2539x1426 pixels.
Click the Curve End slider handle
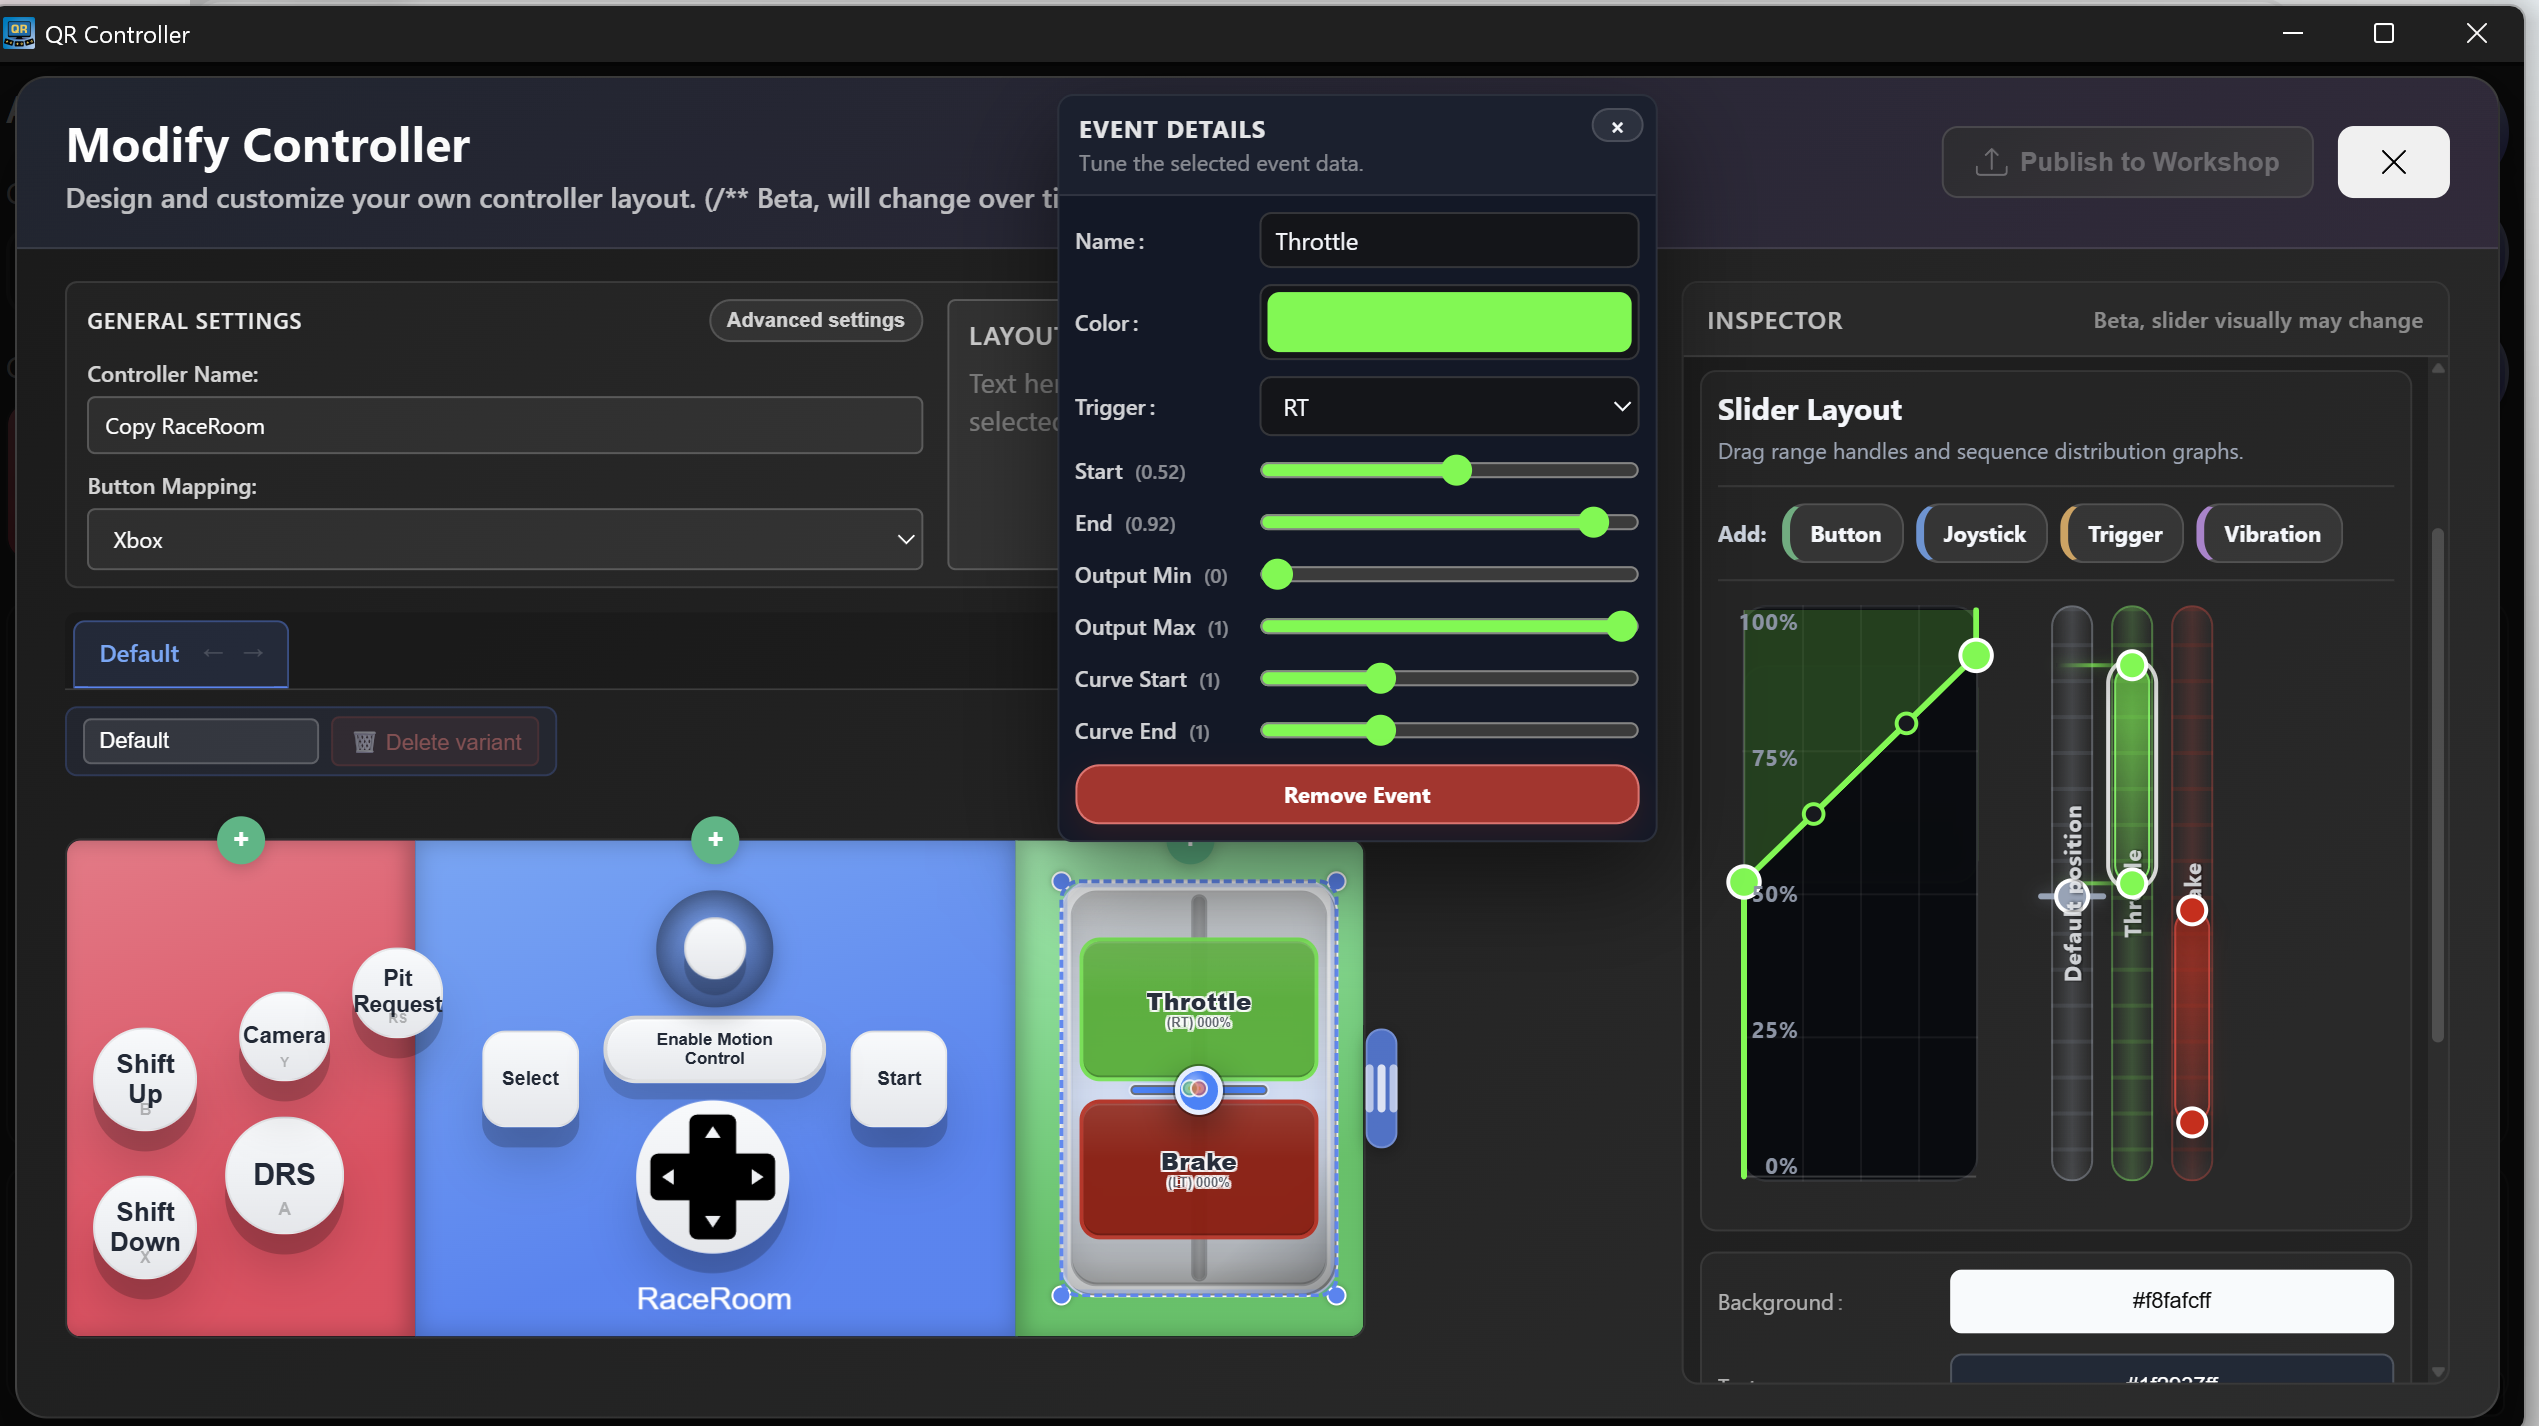(1380, 731)
